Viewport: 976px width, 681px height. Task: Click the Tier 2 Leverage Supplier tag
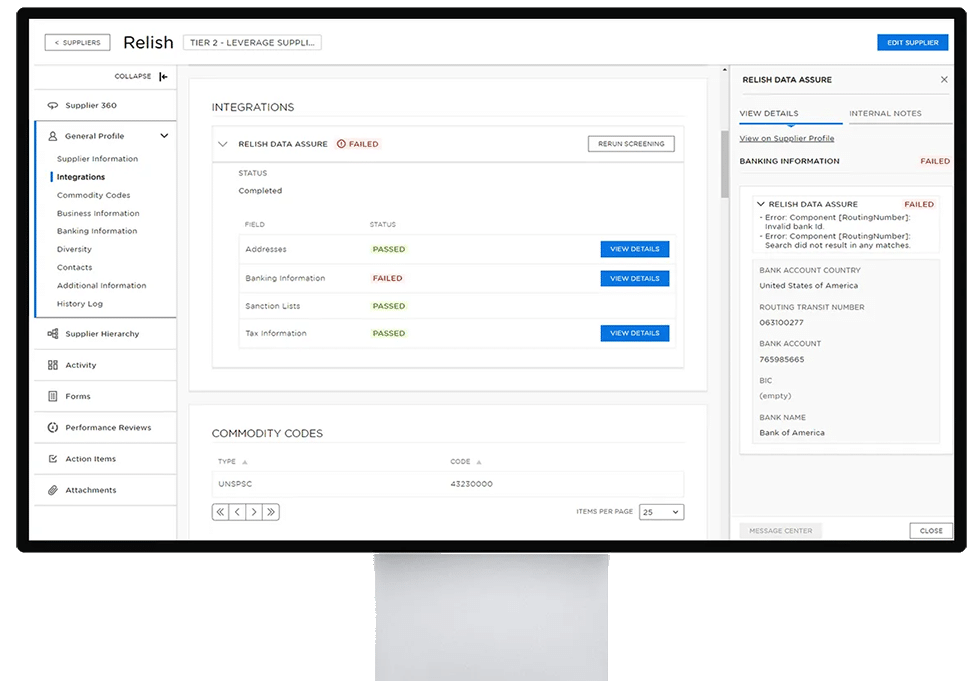tap(252, 42)
